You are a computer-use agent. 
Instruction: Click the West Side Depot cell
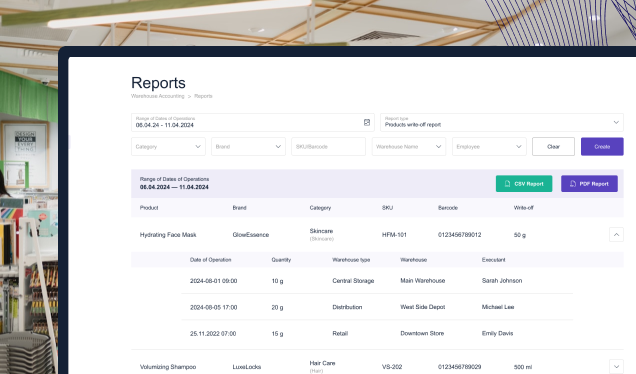423,307
